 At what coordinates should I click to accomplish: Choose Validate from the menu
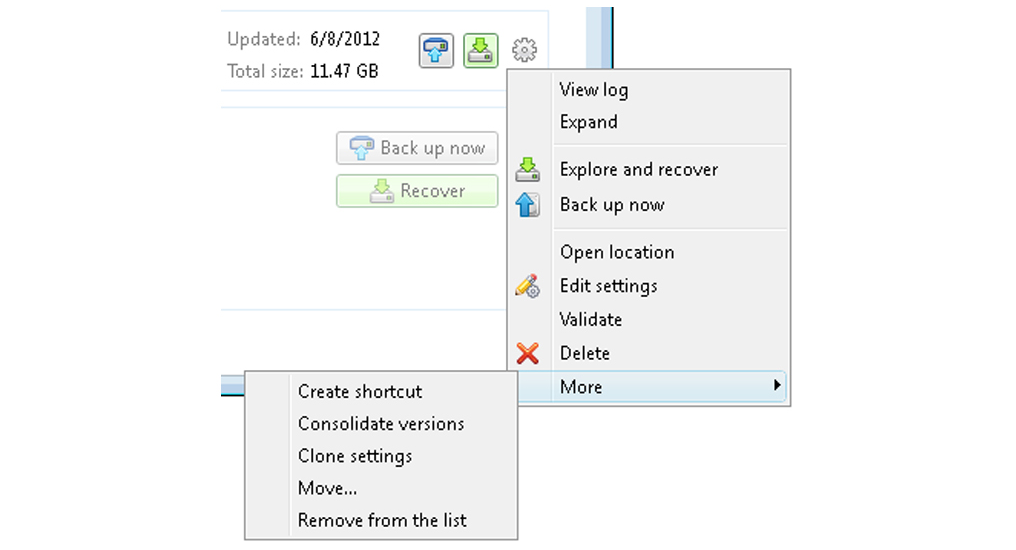(591, 320)
